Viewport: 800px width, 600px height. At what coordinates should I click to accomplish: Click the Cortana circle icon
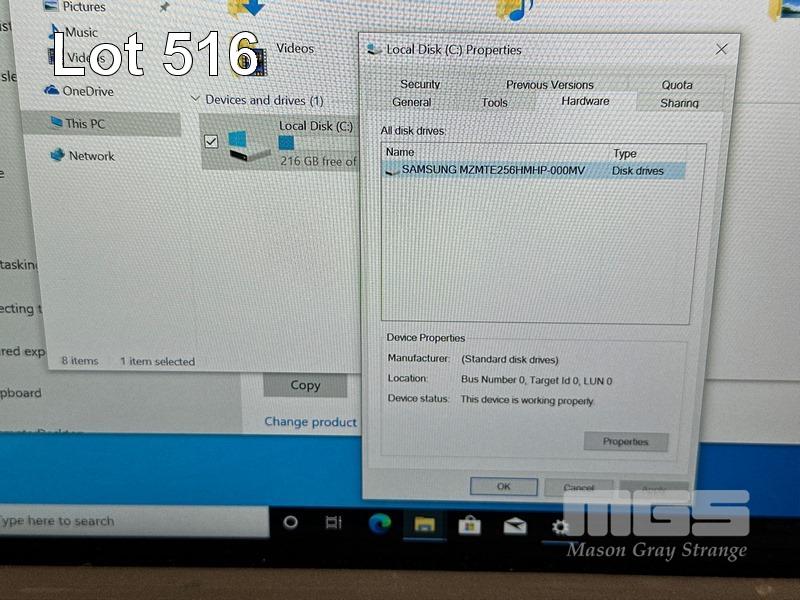(291, 522)
